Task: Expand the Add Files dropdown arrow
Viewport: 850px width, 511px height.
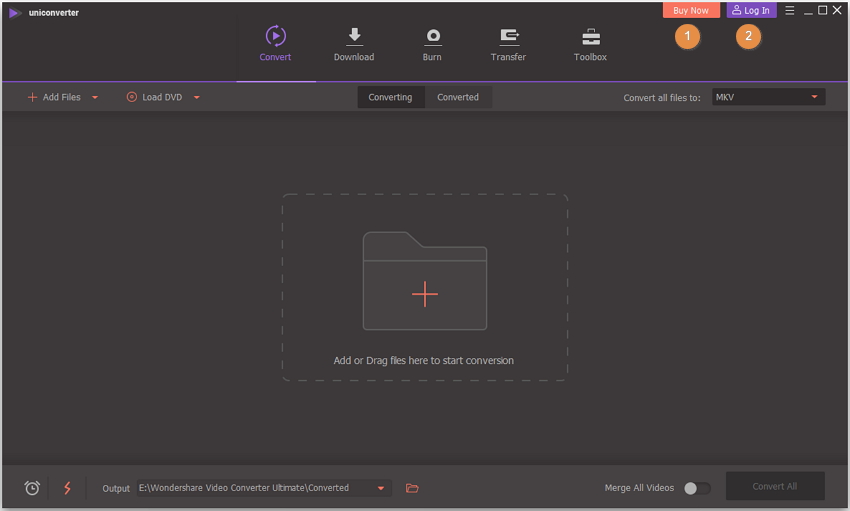Action: click(x=95, y=98)
